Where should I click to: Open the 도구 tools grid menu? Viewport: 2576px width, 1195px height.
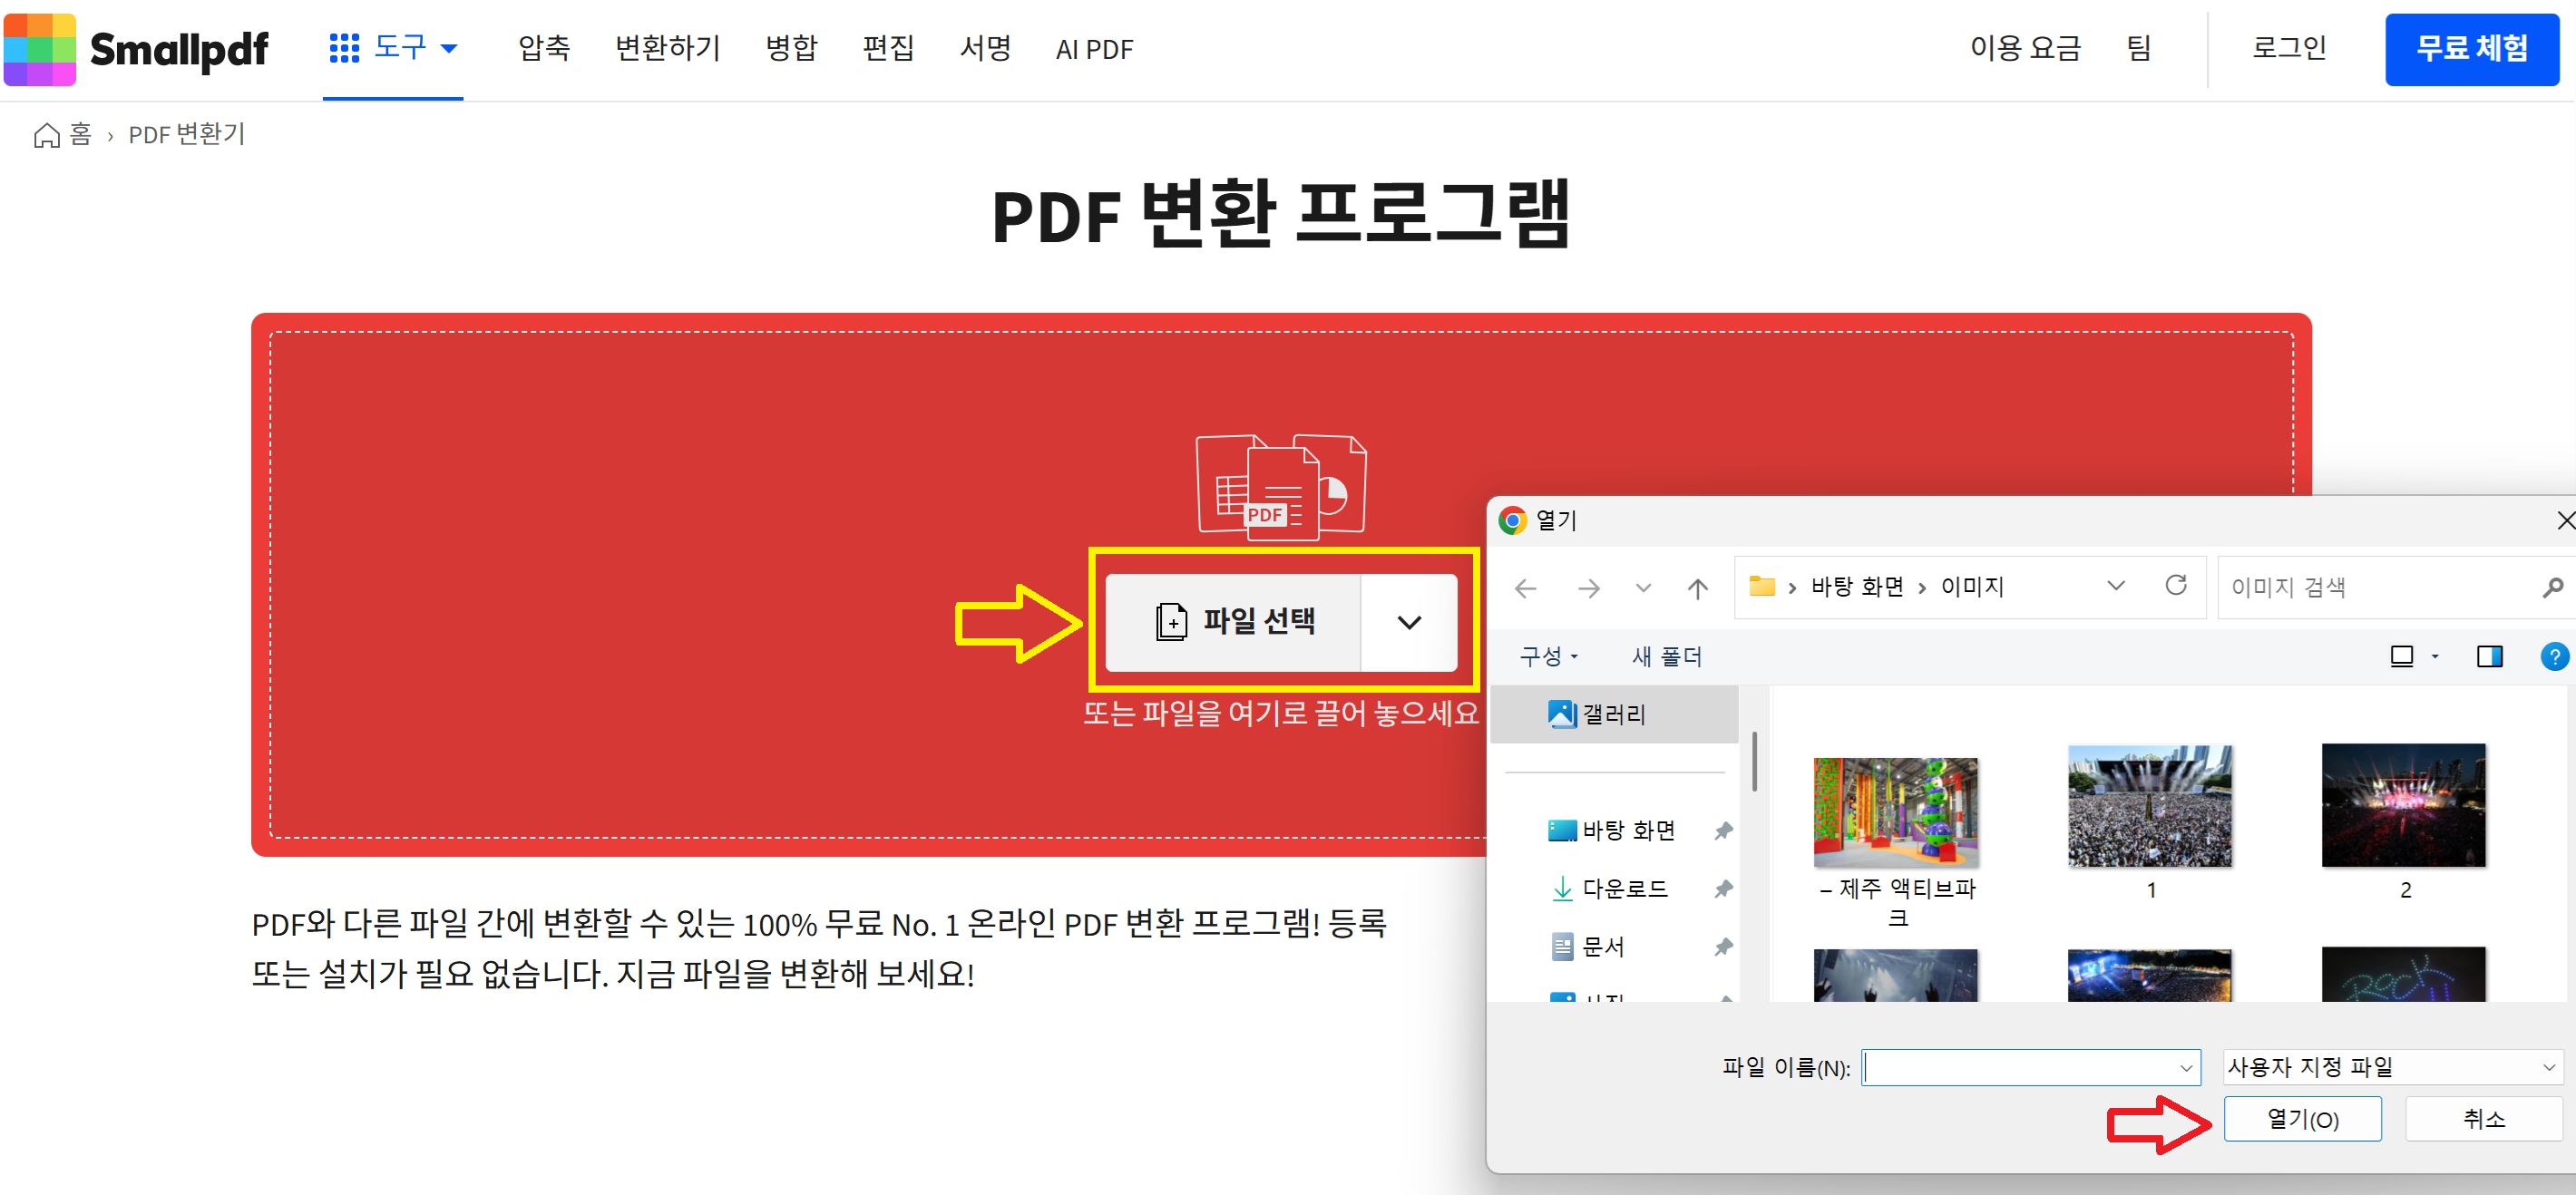pos(393,48)
